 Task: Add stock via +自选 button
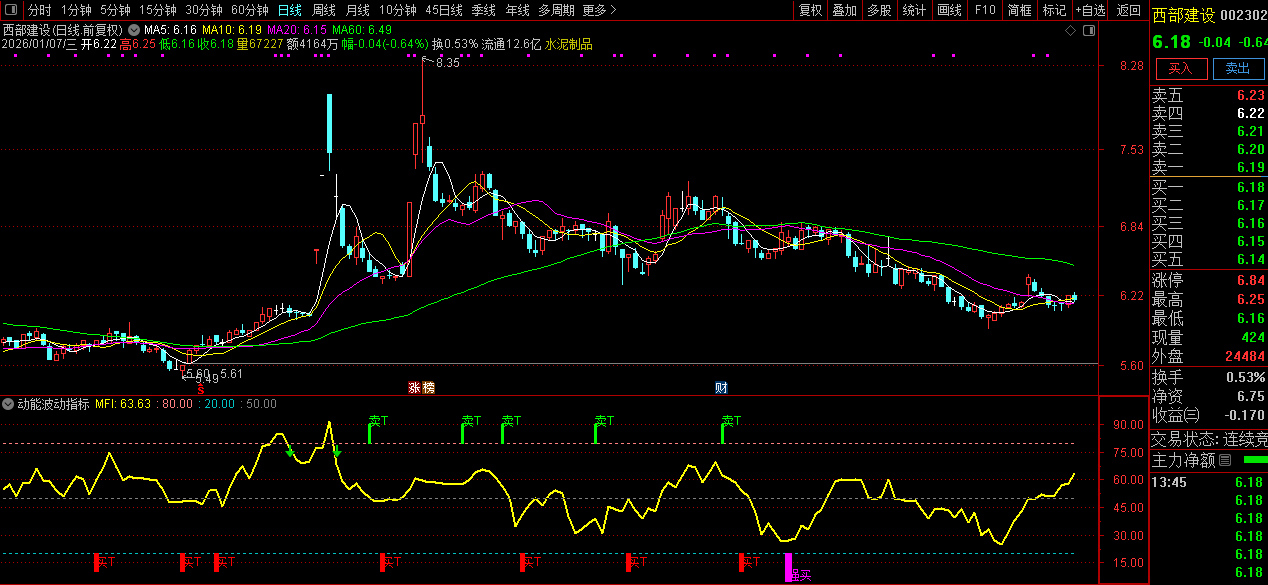1090,10
